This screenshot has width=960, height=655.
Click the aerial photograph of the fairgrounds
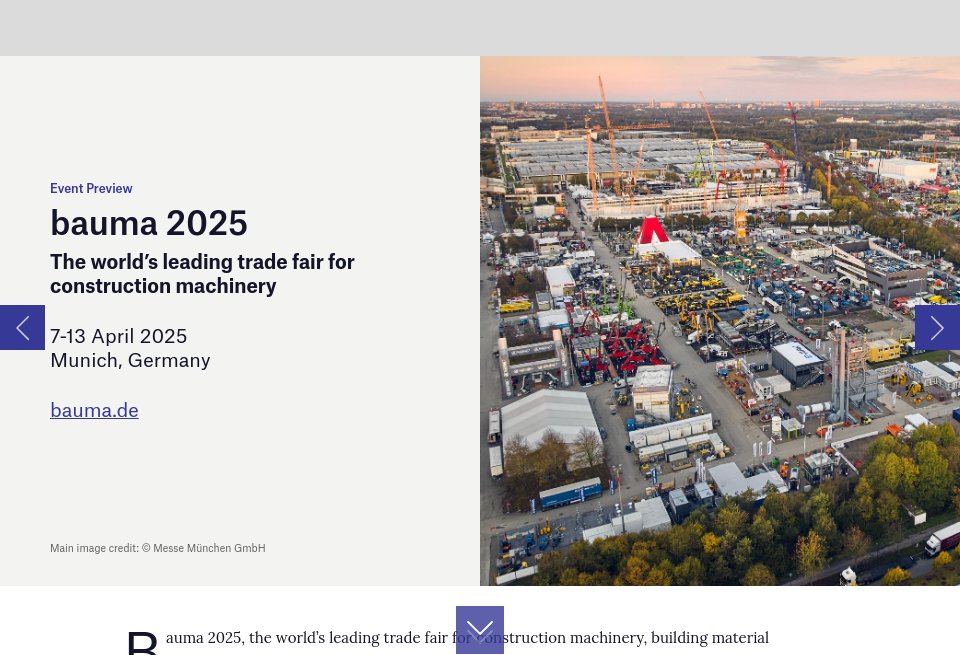click(x=720, y=320)
